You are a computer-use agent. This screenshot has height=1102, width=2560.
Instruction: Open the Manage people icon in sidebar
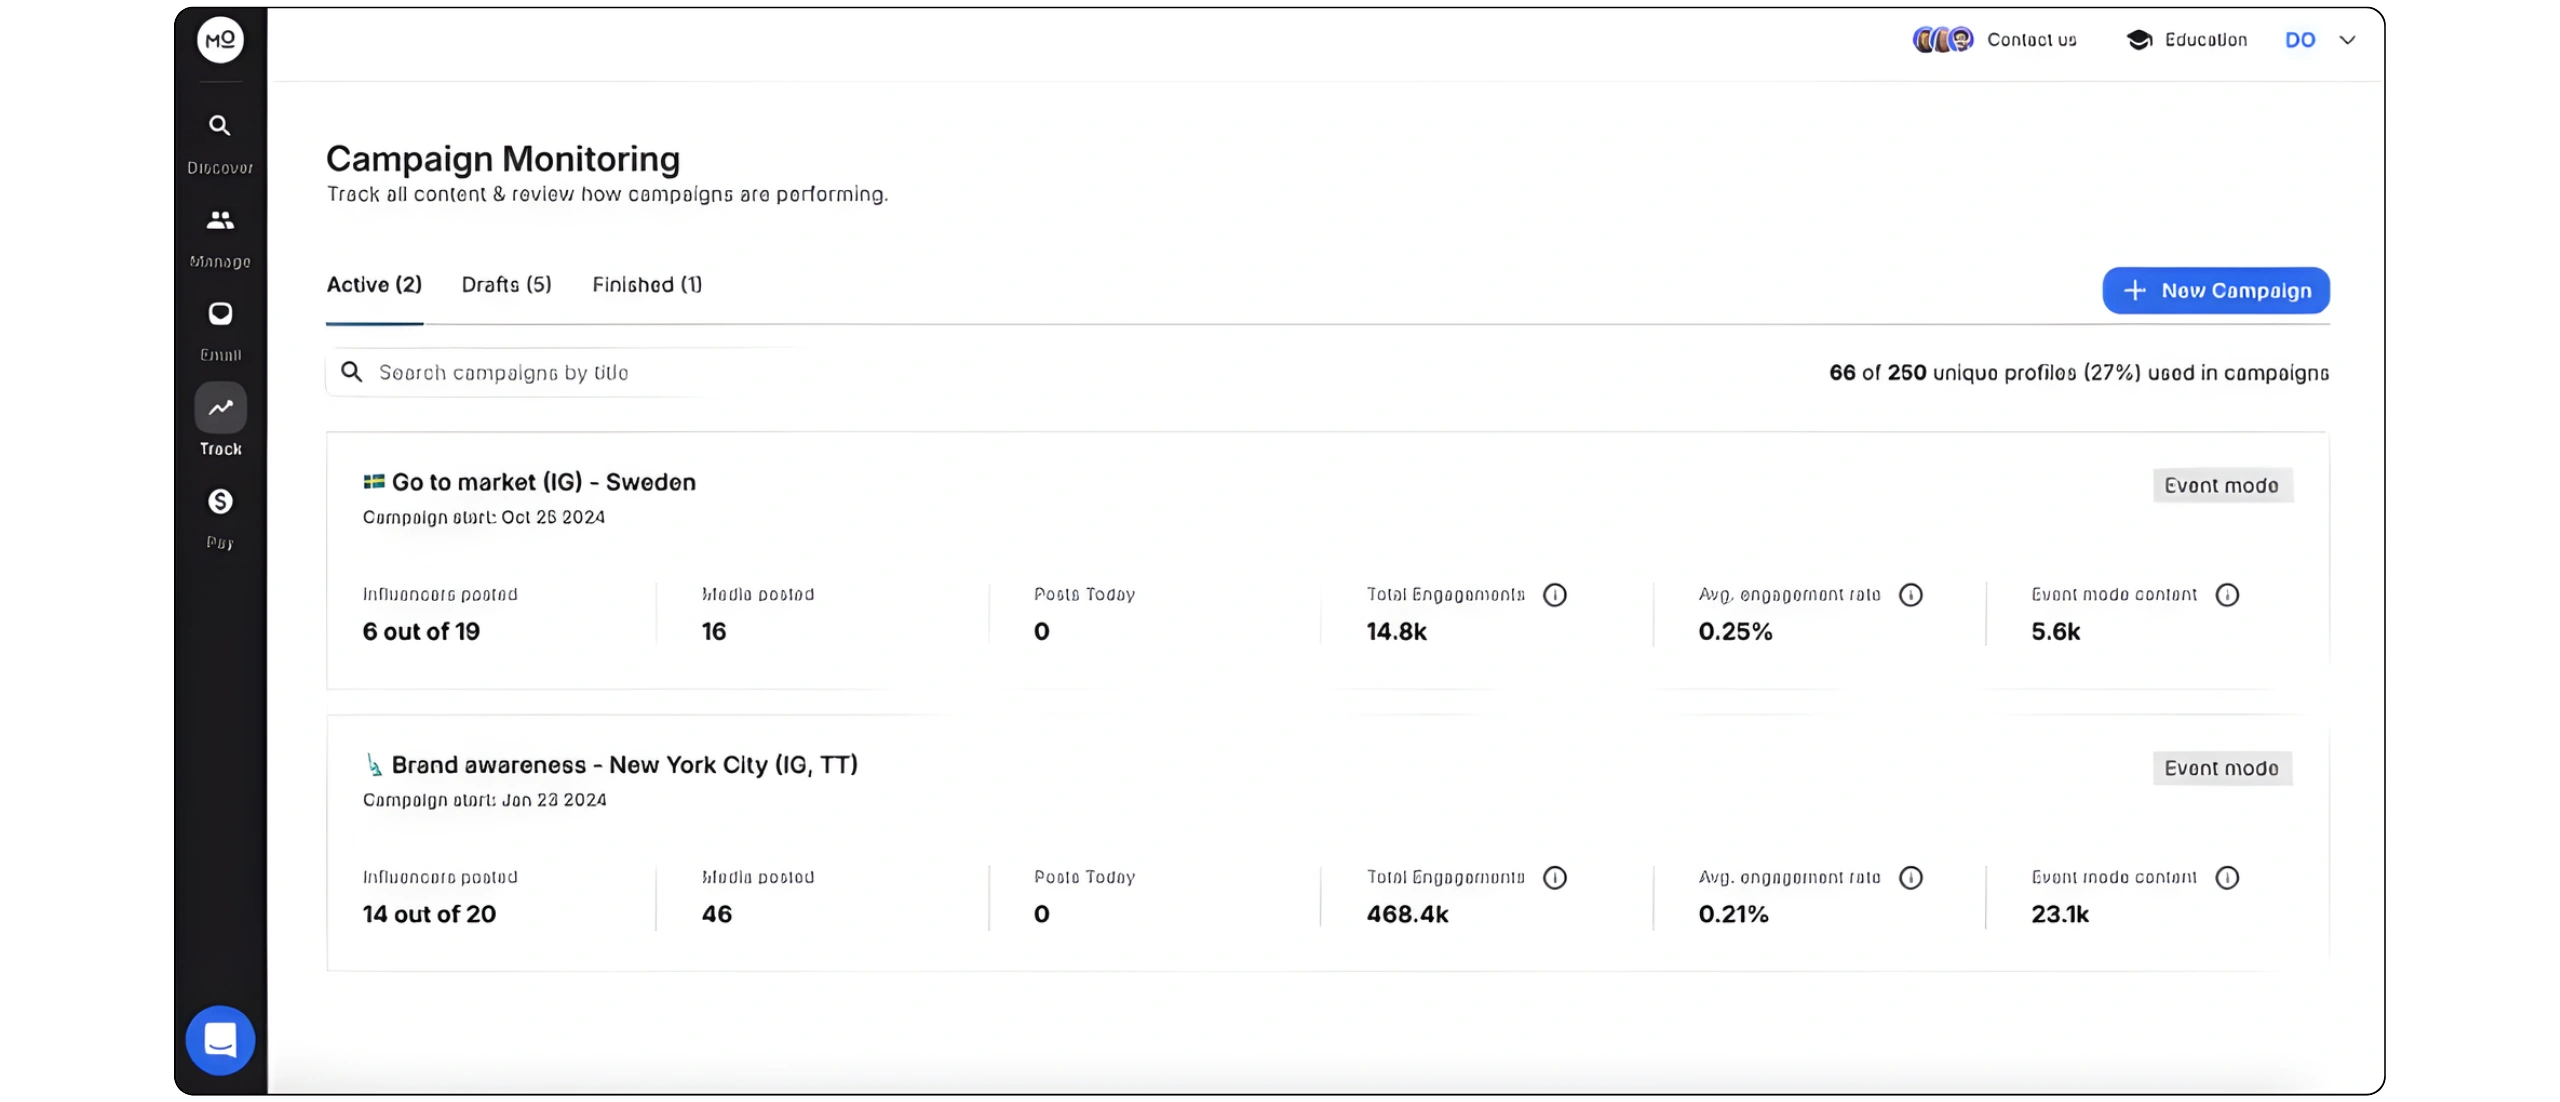click(x=220, y=220)
